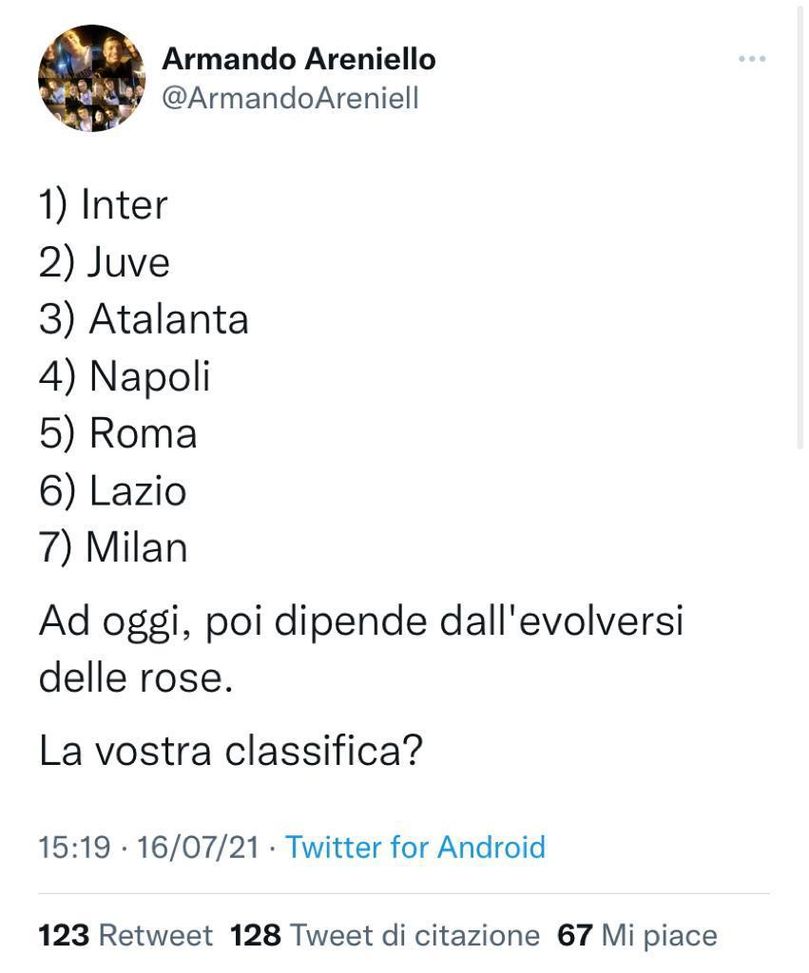Screen dimensions: 809x973
Task: Click the line listing 5) Roma
Action: click(x=118, y=434)
